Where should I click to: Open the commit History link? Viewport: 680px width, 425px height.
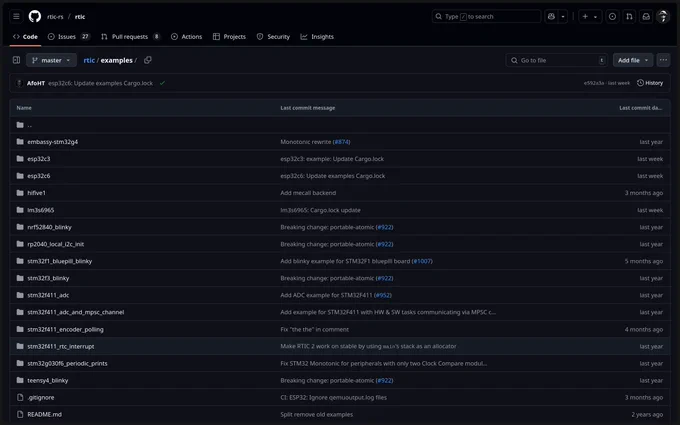point(650,83)
